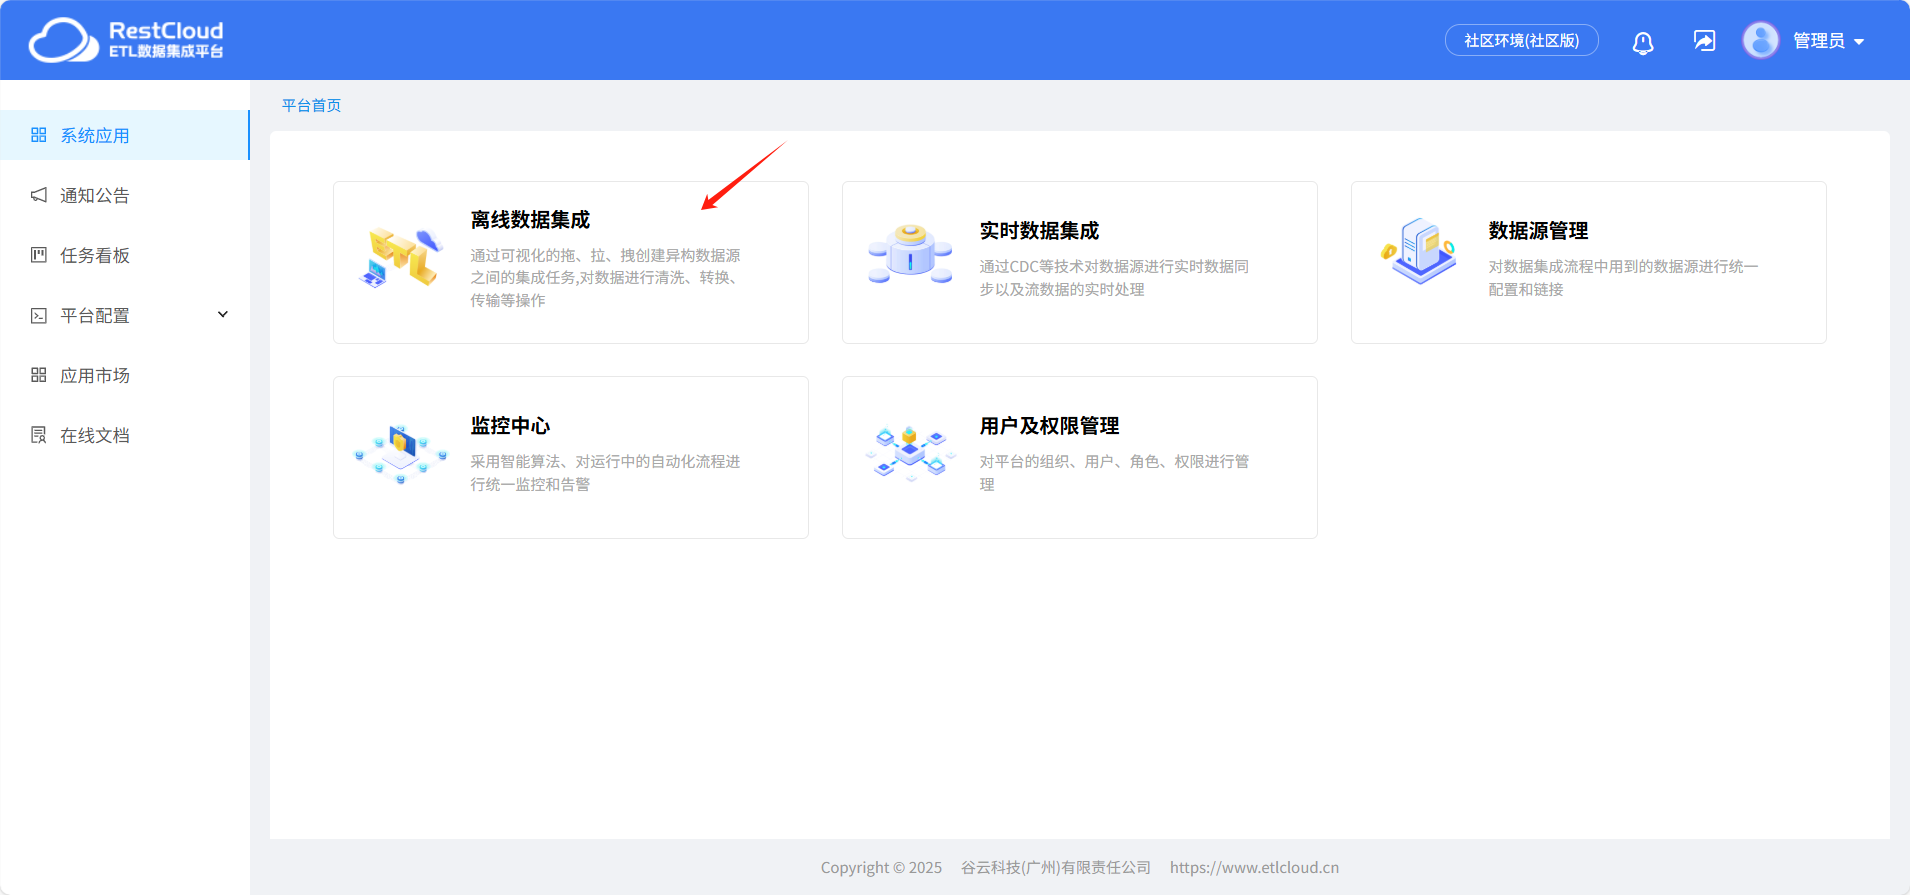Click the 实时数据集成 hub illustration
This screenshot has height=895, width=1910.
pyautogui.click(x=910, y=254)
